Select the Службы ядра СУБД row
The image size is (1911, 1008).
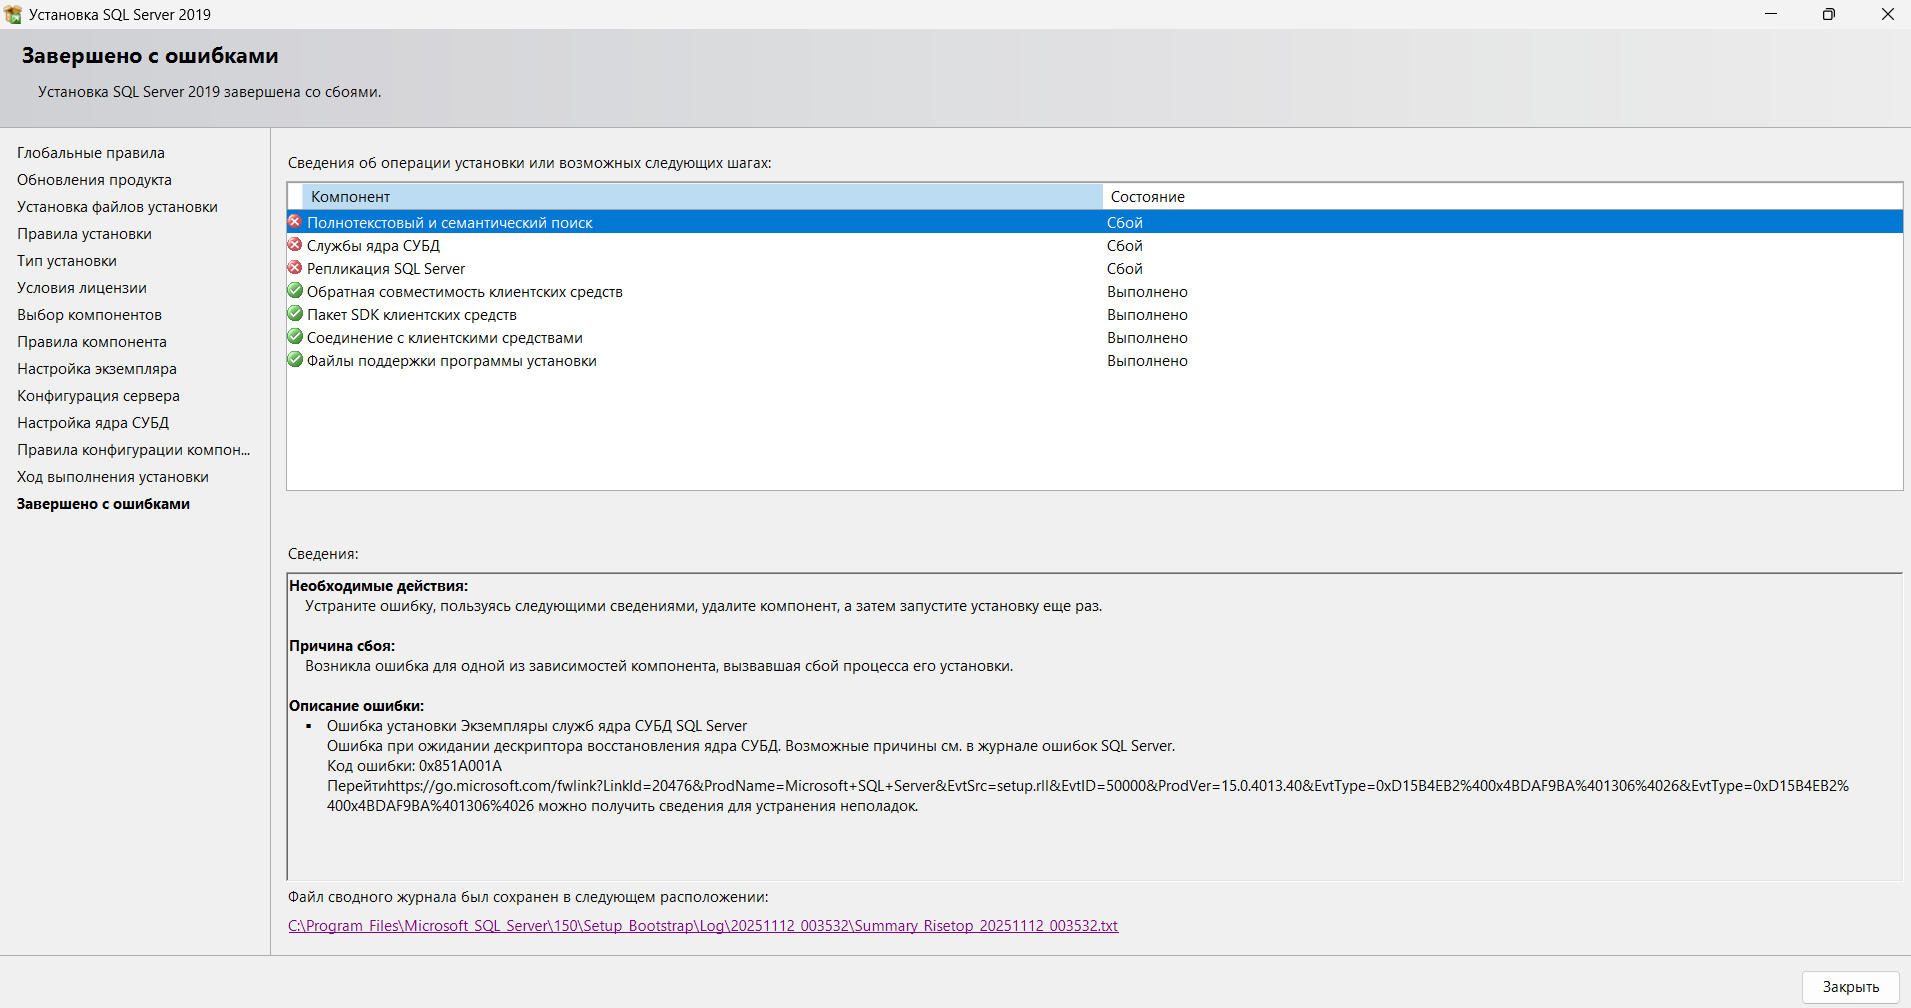pyautogui.click(x=1095, y=246)
